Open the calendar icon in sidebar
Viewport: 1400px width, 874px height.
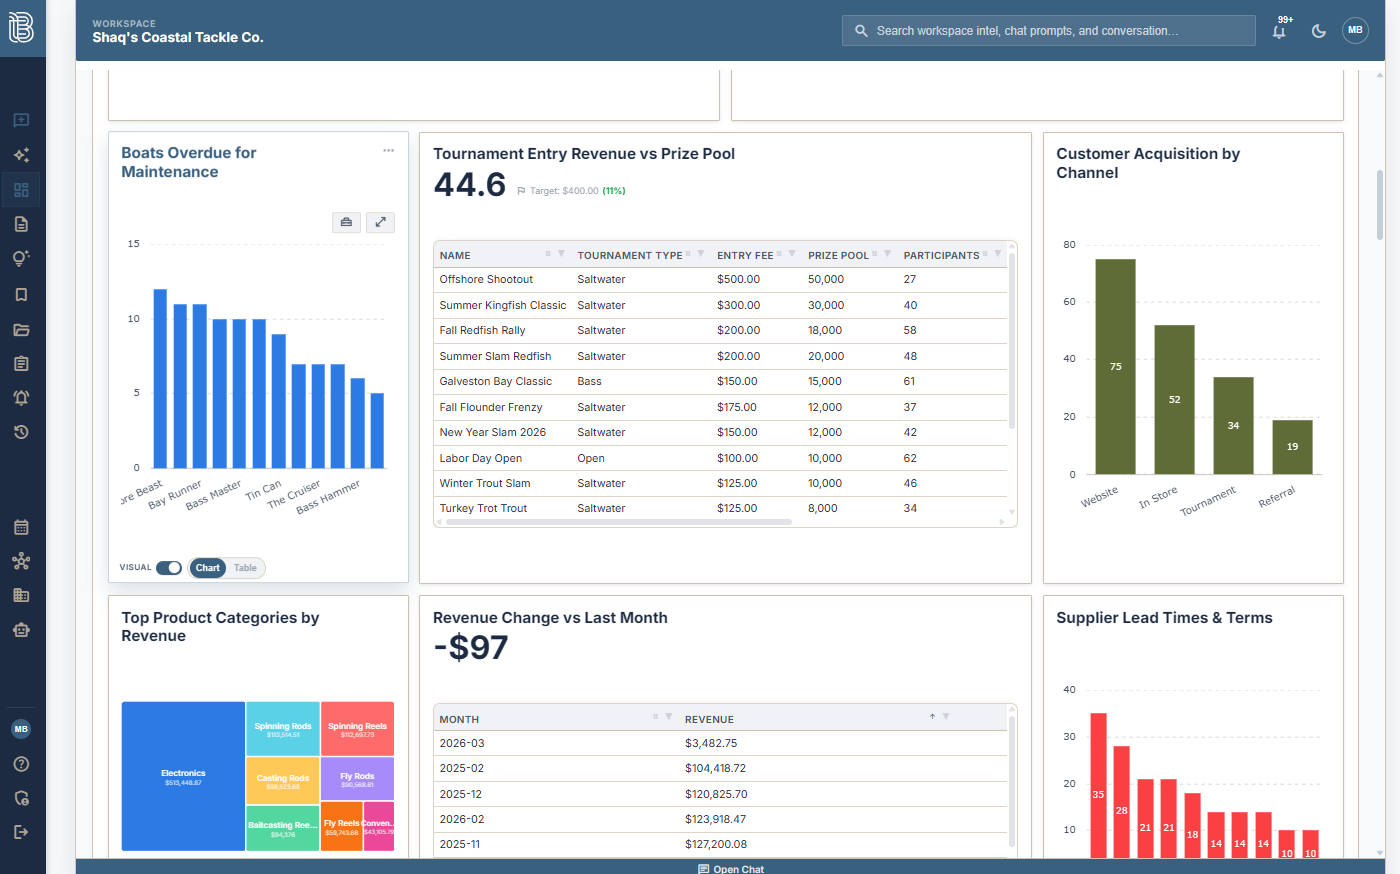click(x=21, y=527)
